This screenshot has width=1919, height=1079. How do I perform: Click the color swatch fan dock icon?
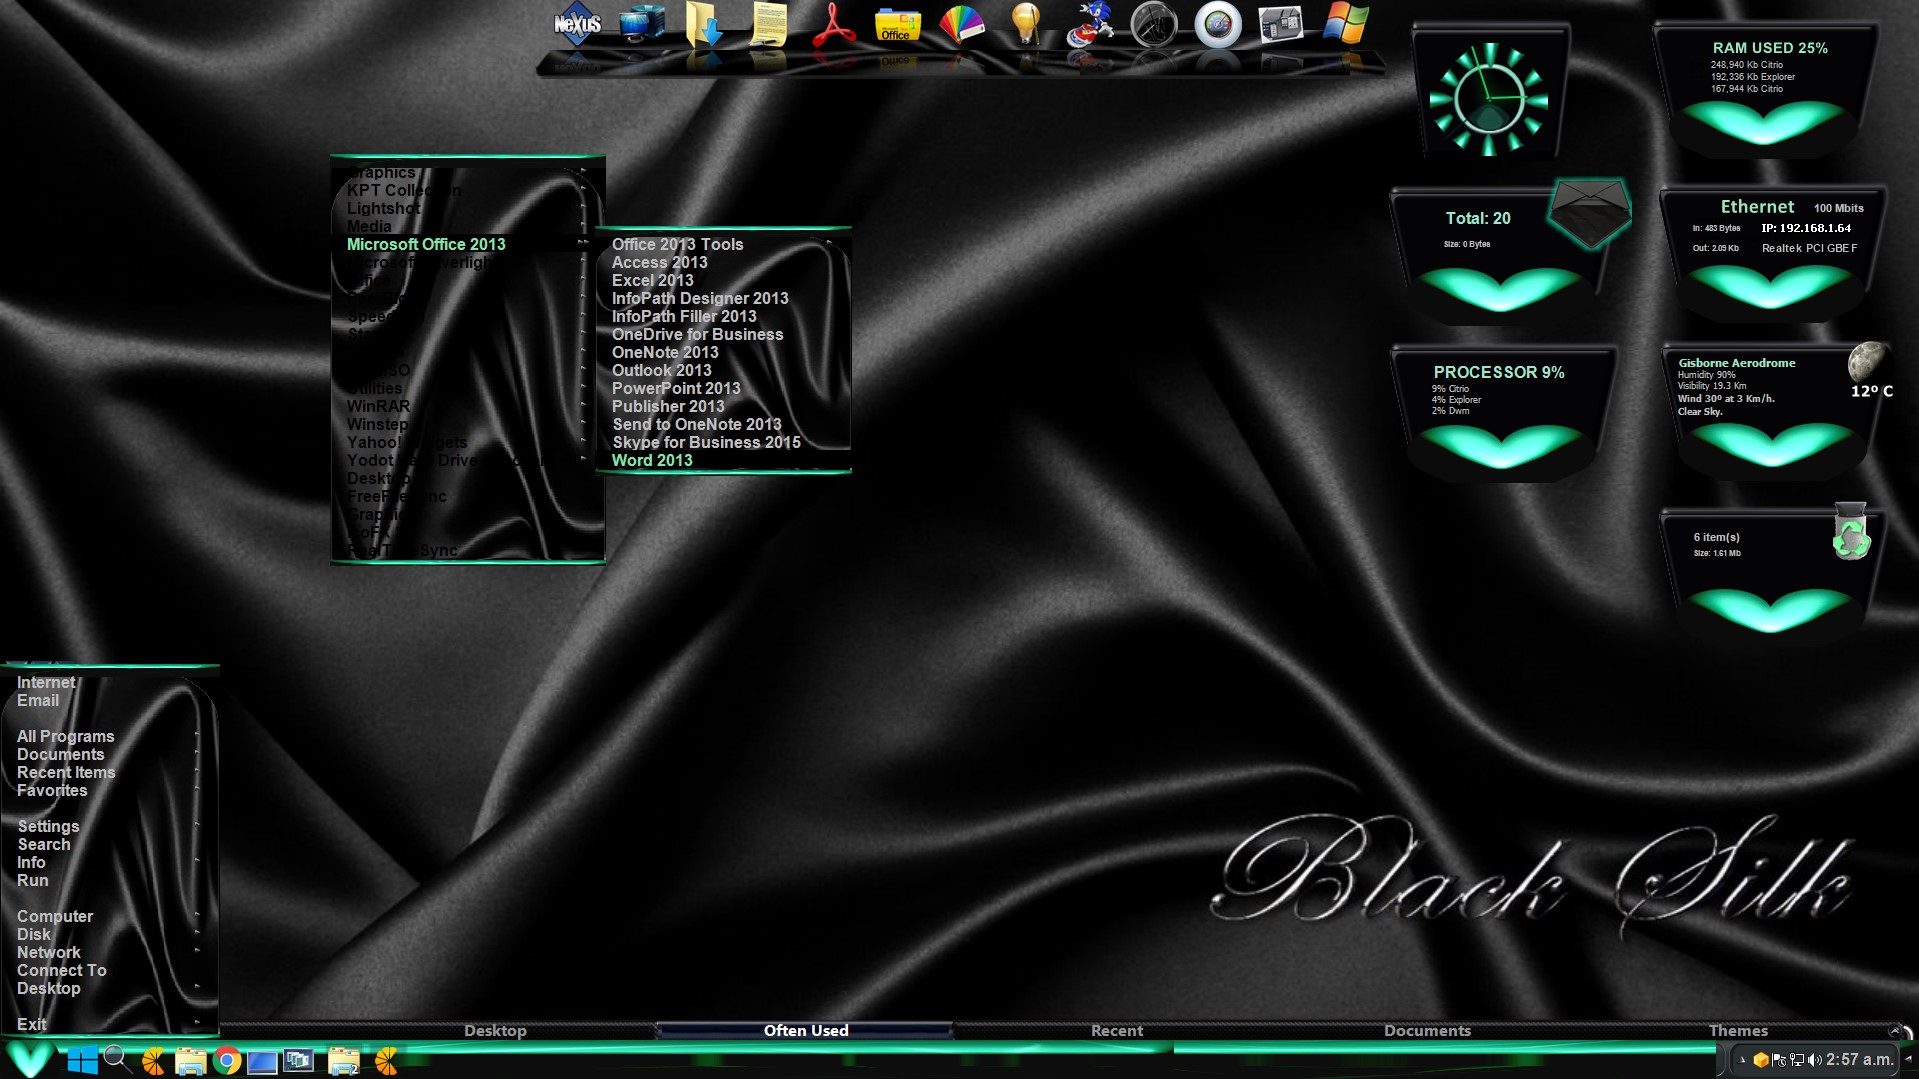pos(961,25)
